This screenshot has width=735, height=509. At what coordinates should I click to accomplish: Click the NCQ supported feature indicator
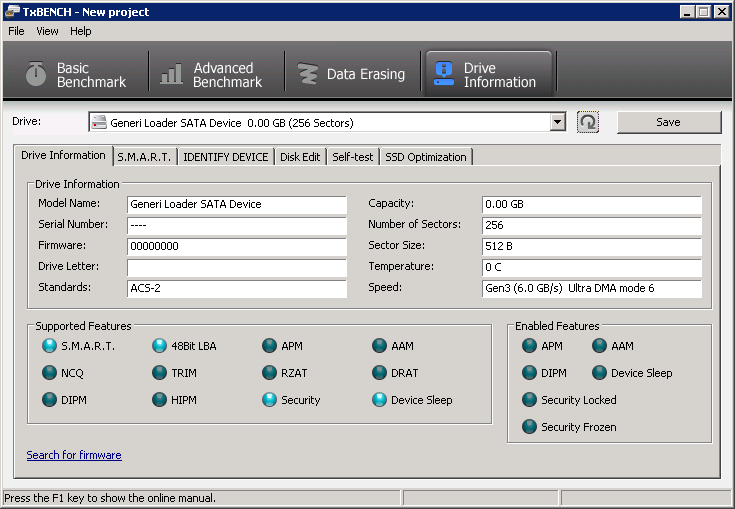[49, 373]
